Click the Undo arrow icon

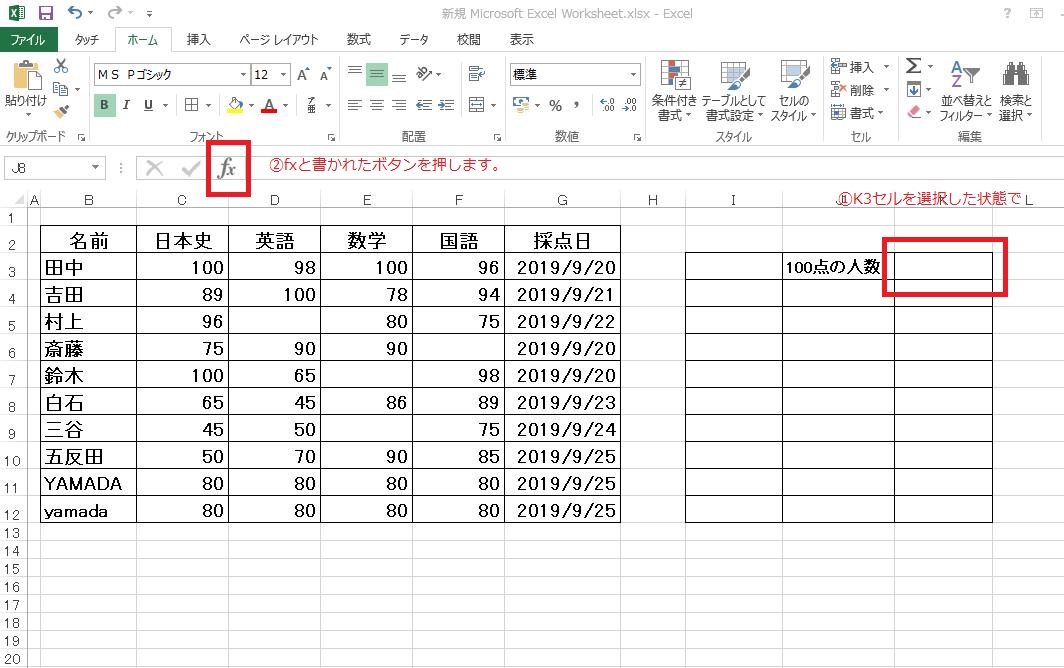click(x=75, y=14)
